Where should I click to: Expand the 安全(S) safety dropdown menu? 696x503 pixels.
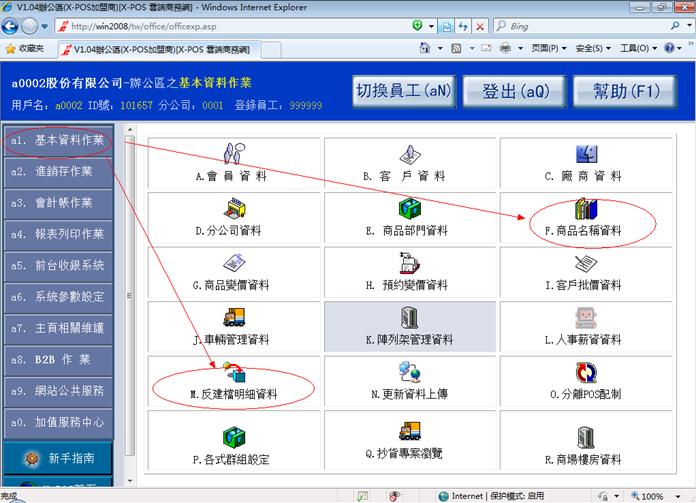(x=594, y=48)
